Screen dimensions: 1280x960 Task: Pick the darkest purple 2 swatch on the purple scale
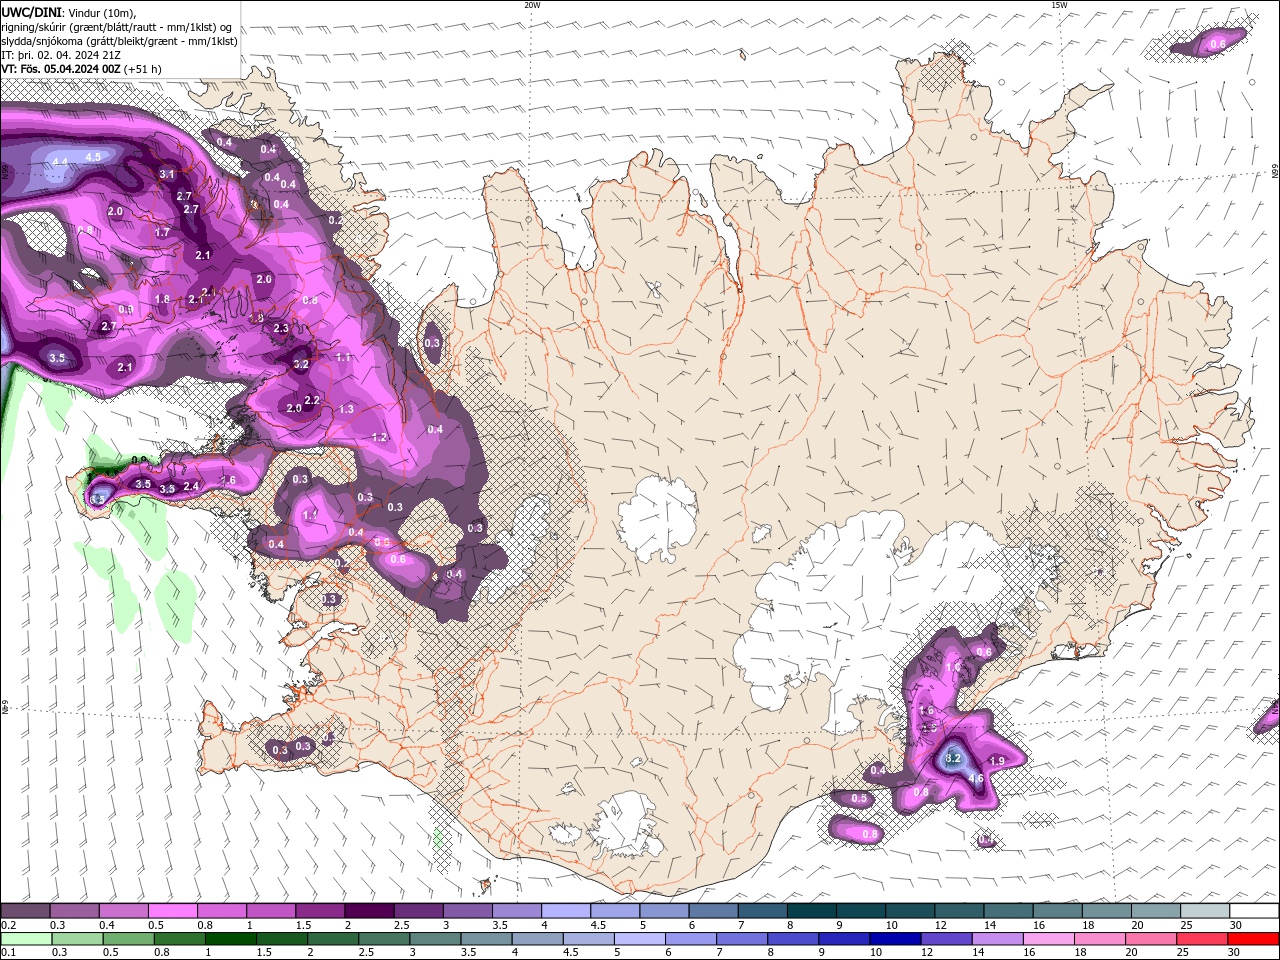tap(369, 911)
